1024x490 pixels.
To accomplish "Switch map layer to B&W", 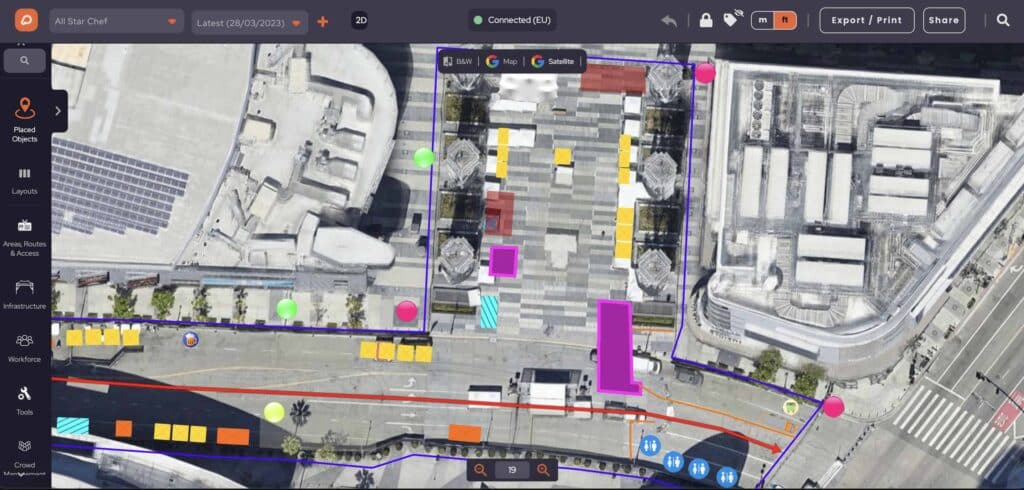I will 457,62.
